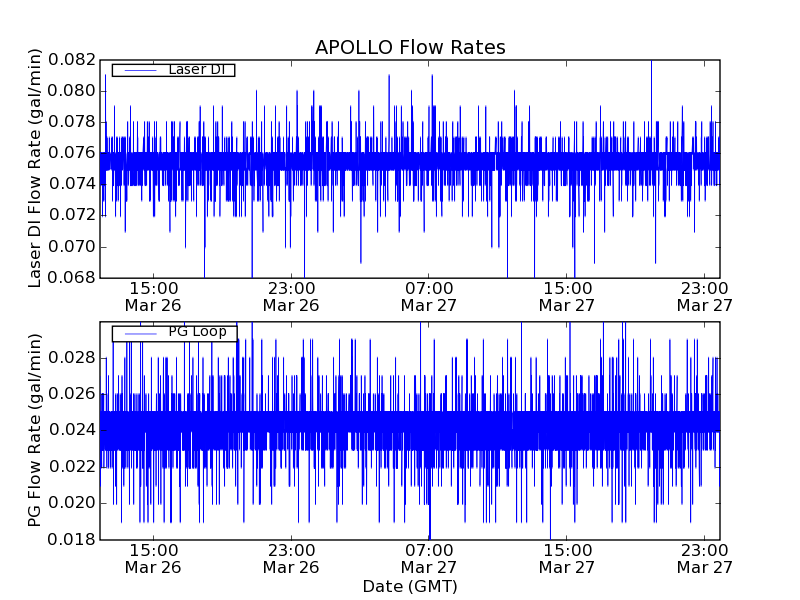This screenshot has width=800, height=600.
Task: Click the 0.082 tick on the top plot
Action: pos(76,60)
